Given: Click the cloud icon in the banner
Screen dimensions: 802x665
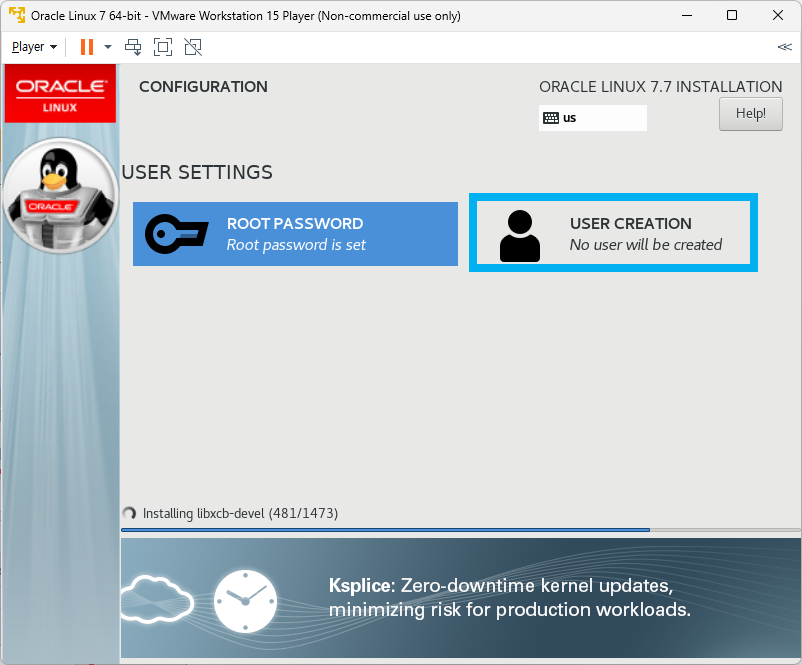Looking at the screenshot, I should point(157,600).
